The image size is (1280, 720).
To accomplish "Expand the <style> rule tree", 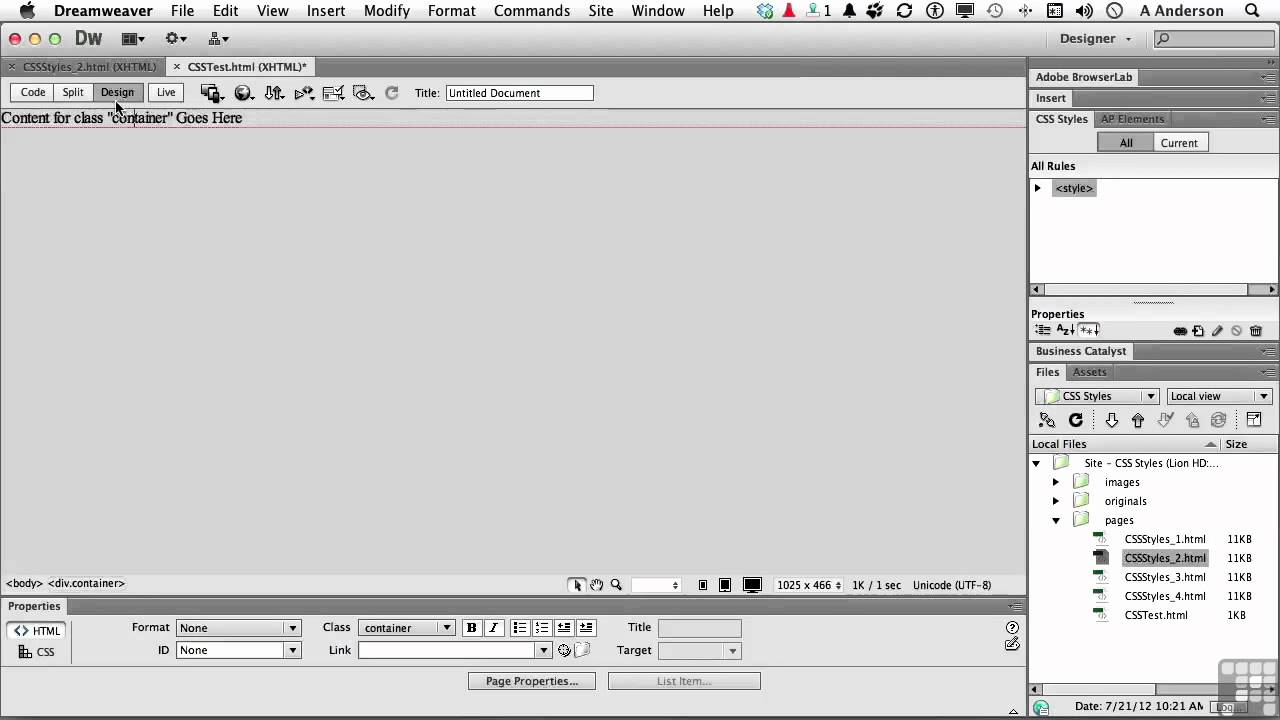I will click(x=1038, y=188).
